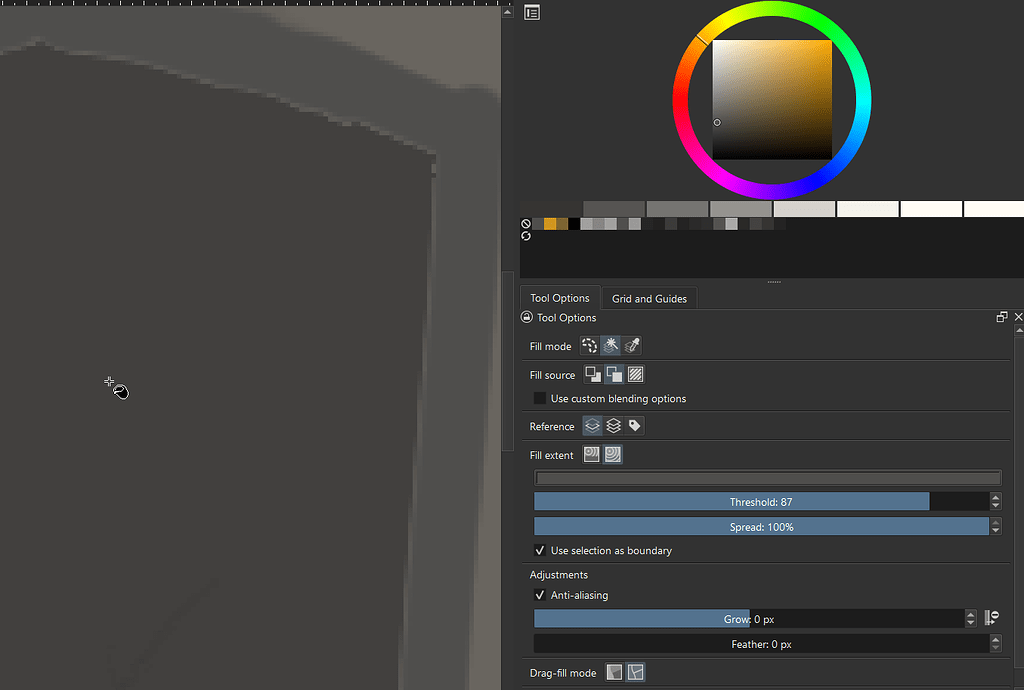Image resolution: width=1024 pixels, height=690 pixels.
Task: Float the Tool Options docker
Action: click(x=1002, y=316)
